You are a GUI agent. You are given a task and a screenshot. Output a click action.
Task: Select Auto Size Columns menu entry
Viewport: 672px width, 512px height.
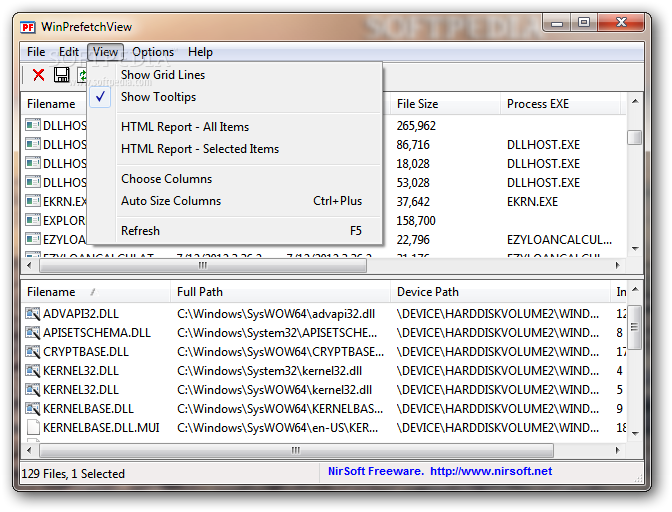click(235, 201)
